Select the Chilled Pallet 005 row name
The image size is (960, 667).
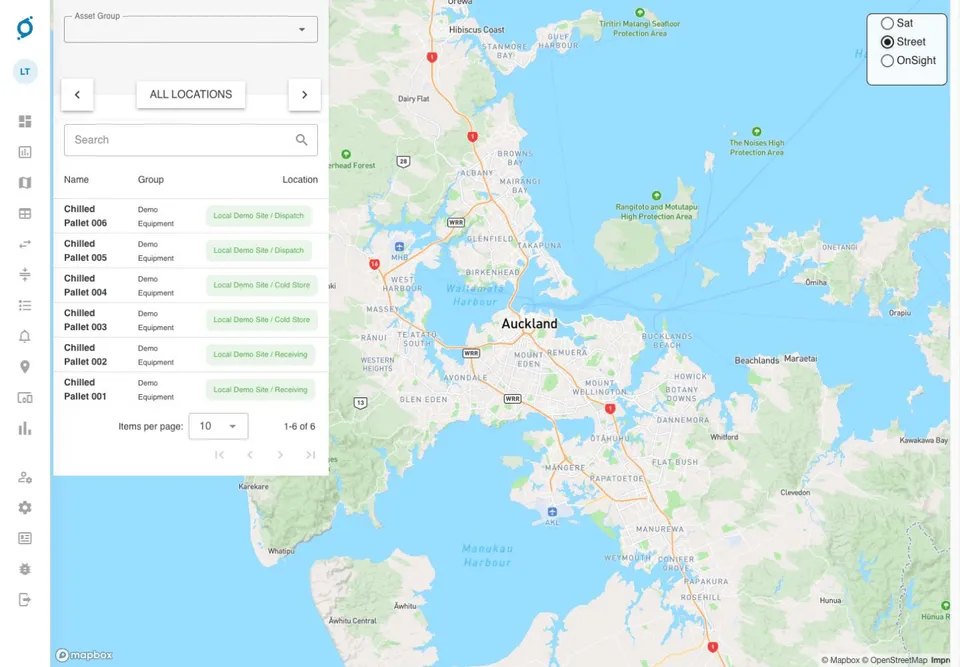tap(85, 251)
